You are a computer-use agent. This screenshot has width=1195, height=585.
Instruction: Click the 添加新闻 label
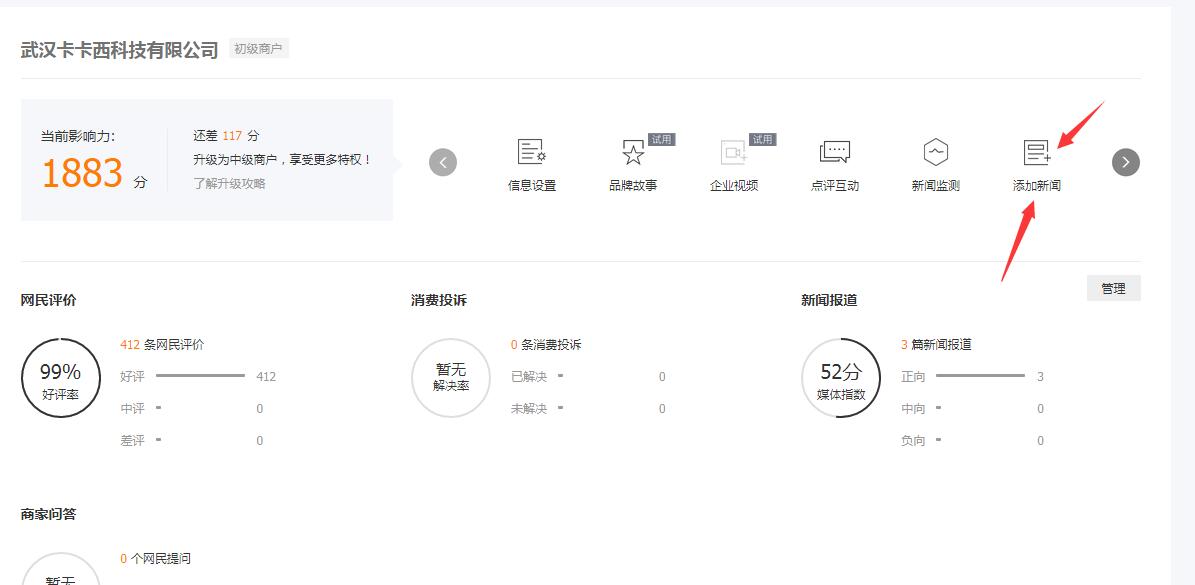point(1036,186)
